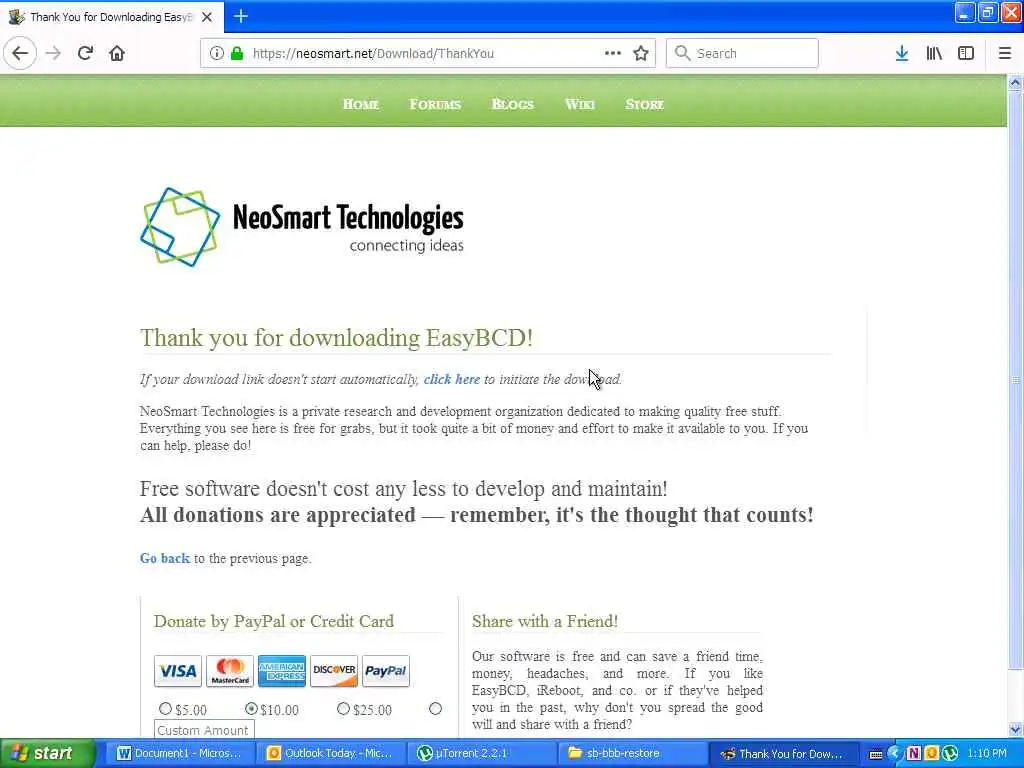
Task: Click the green secure padlock icon
Action: (237, 54)
